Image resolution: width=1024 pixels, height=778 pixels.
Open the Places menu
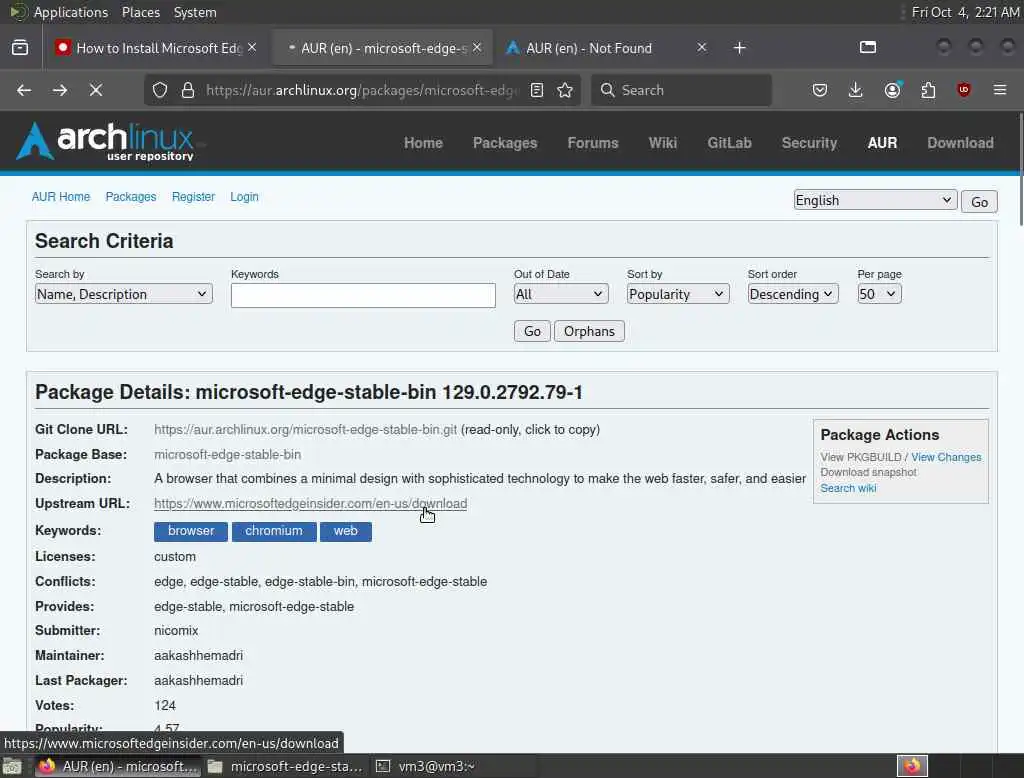click(x=140, y=12)
